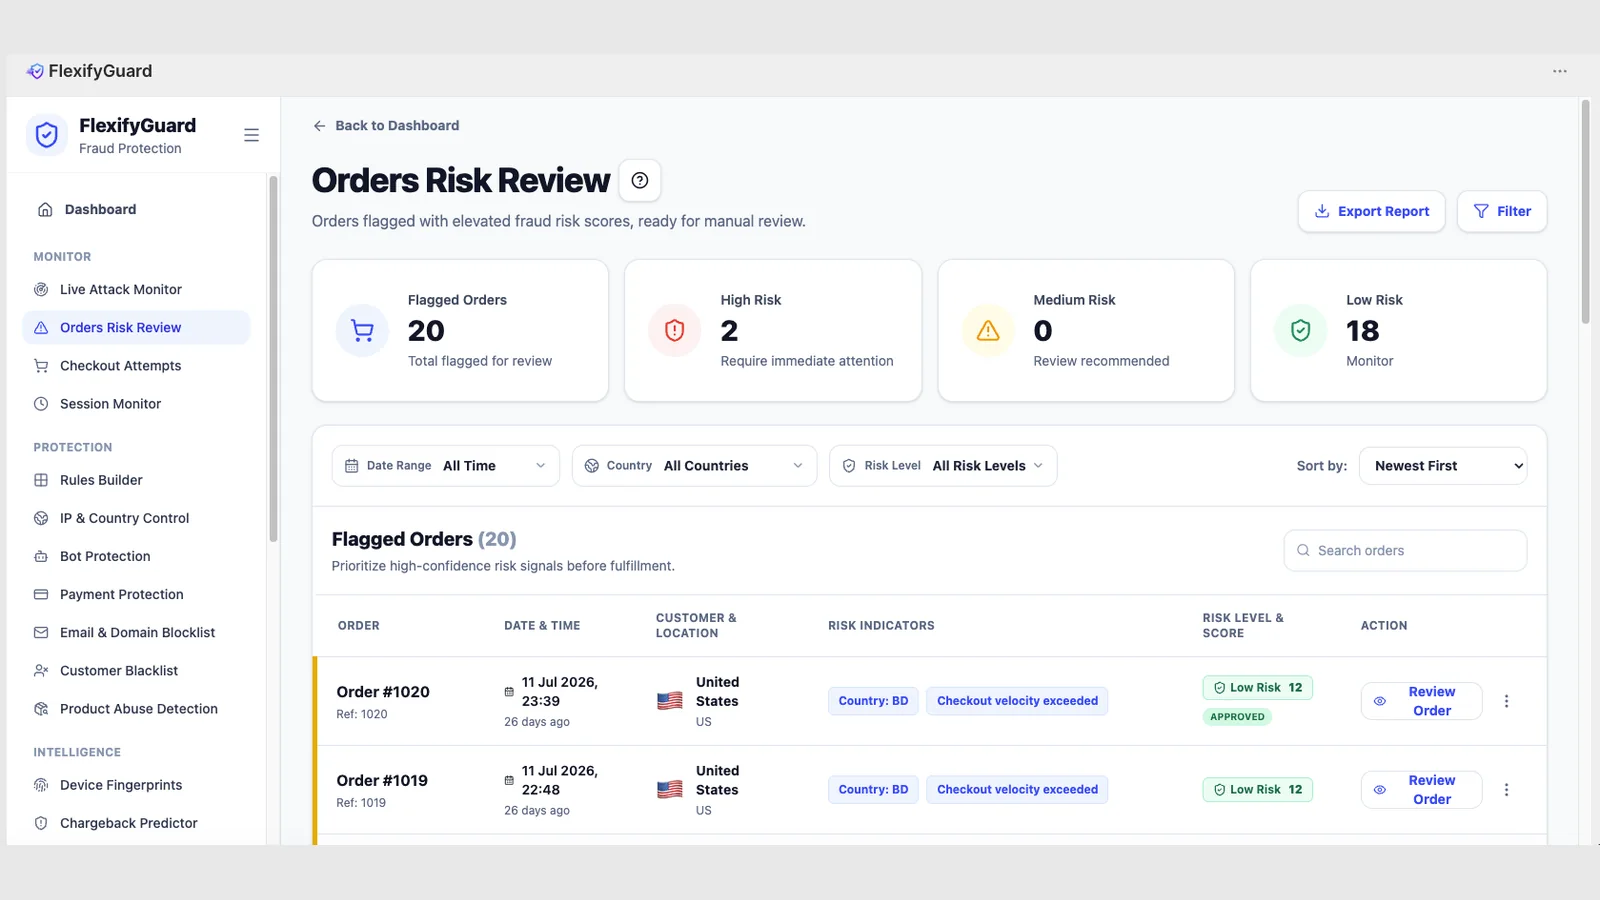Click Checkout velocity exceeded tag on Order #1020
1600x900 pixels.
[1017, 701]
